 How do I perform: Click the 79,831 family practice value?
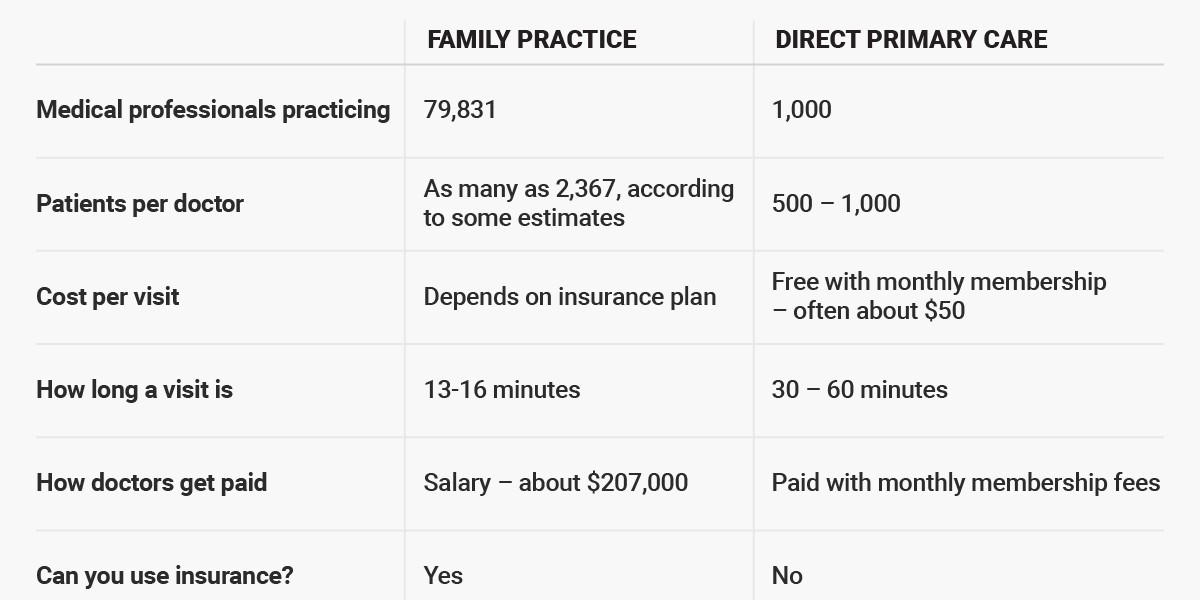[x=460, y=110]
